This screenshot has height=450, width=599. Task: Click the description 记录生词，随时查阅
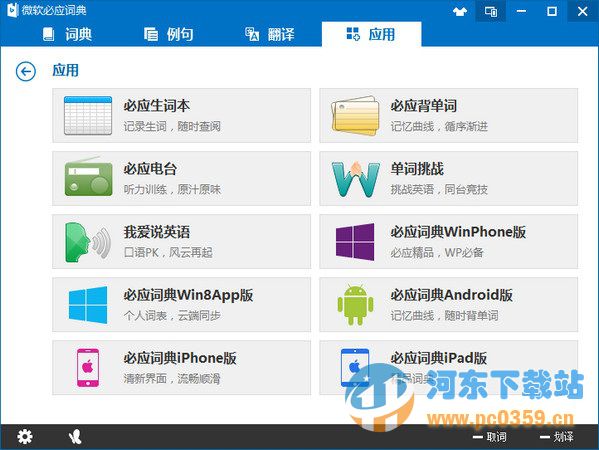172,126
